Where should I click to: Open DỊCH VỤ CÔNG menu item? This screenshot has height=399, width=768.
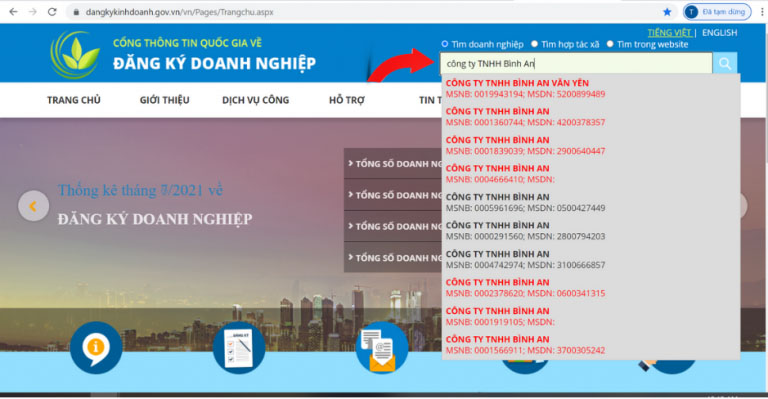tap(256, 100)
